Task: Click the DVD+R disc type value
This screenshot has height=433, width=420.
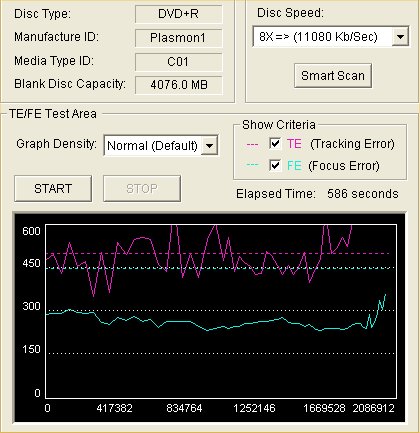Action: coord(178,14)
